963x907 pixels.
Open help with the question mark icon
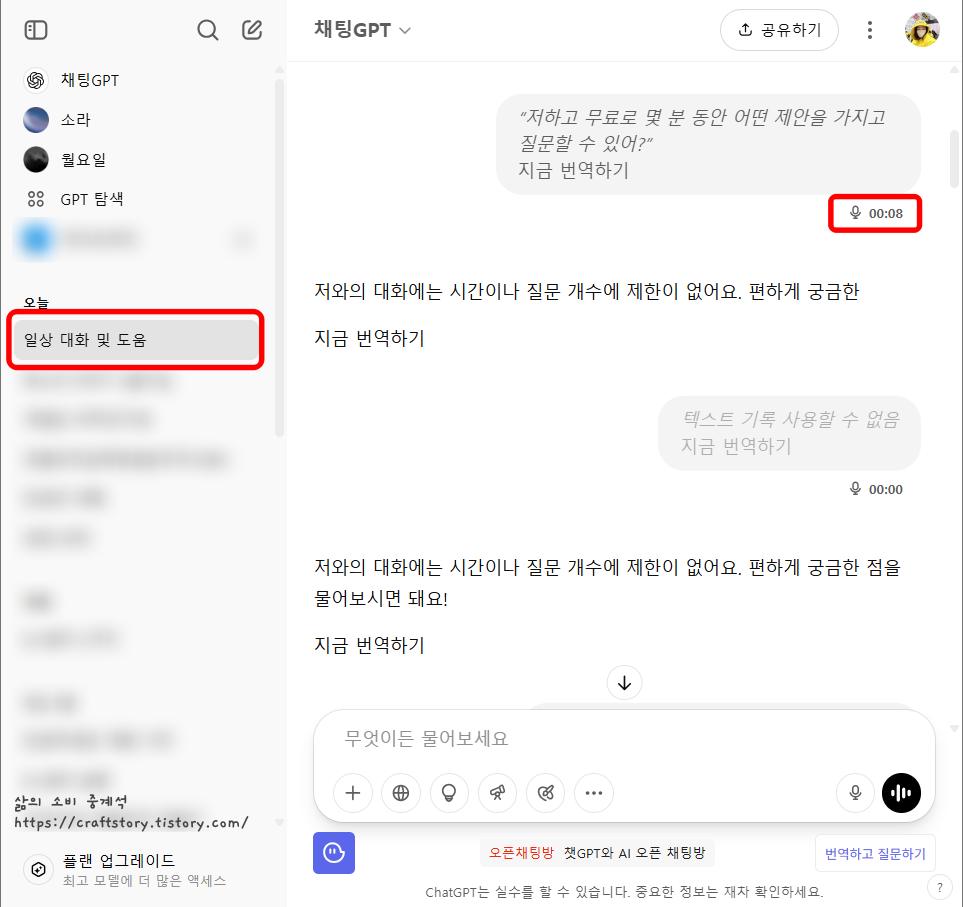coord(939,887)
